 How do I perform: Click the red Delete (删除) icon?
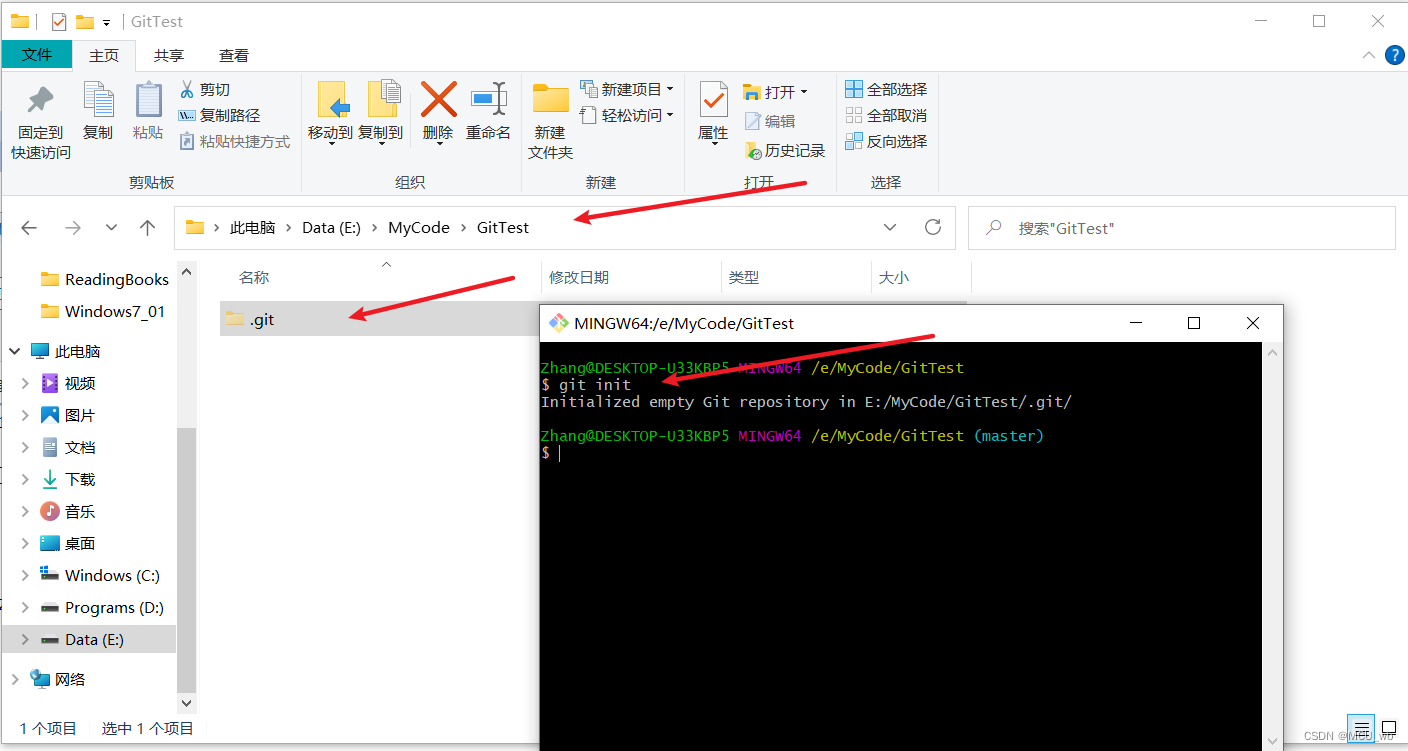438,99
